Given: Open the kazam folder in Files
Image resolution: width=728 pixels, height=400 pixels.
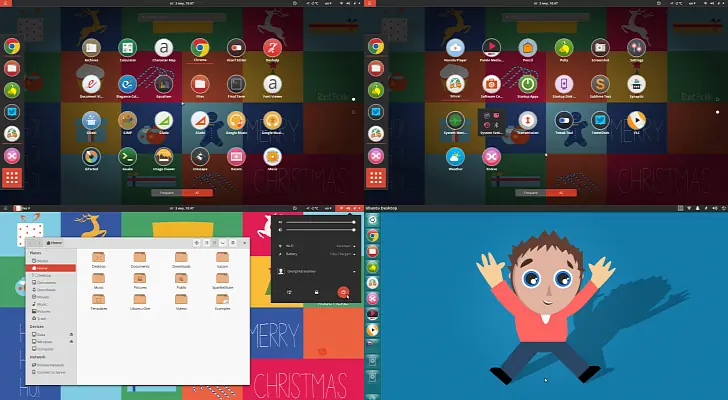Looking at the screenshot, I should (222, 260).
